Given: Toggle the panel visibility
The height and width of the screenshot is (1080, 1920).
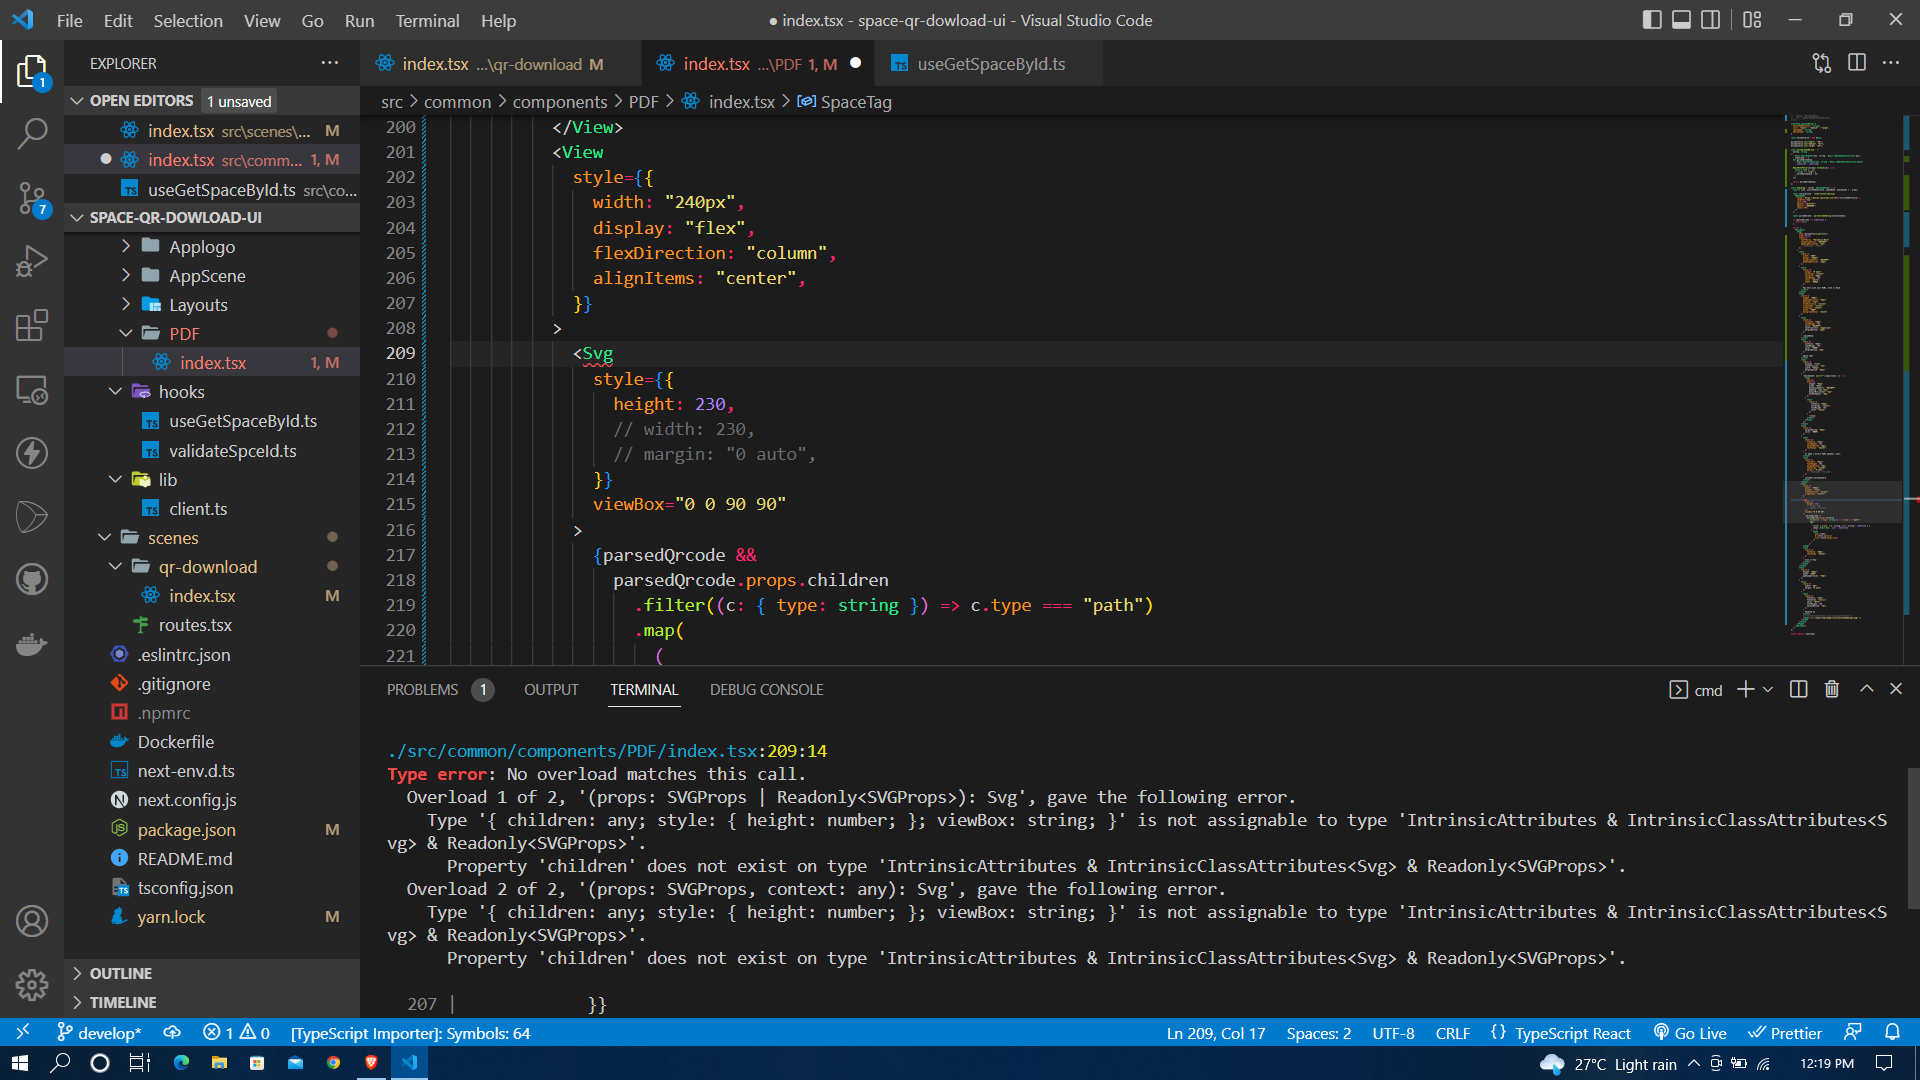Looking at the screenshot, I should 1681,19.
